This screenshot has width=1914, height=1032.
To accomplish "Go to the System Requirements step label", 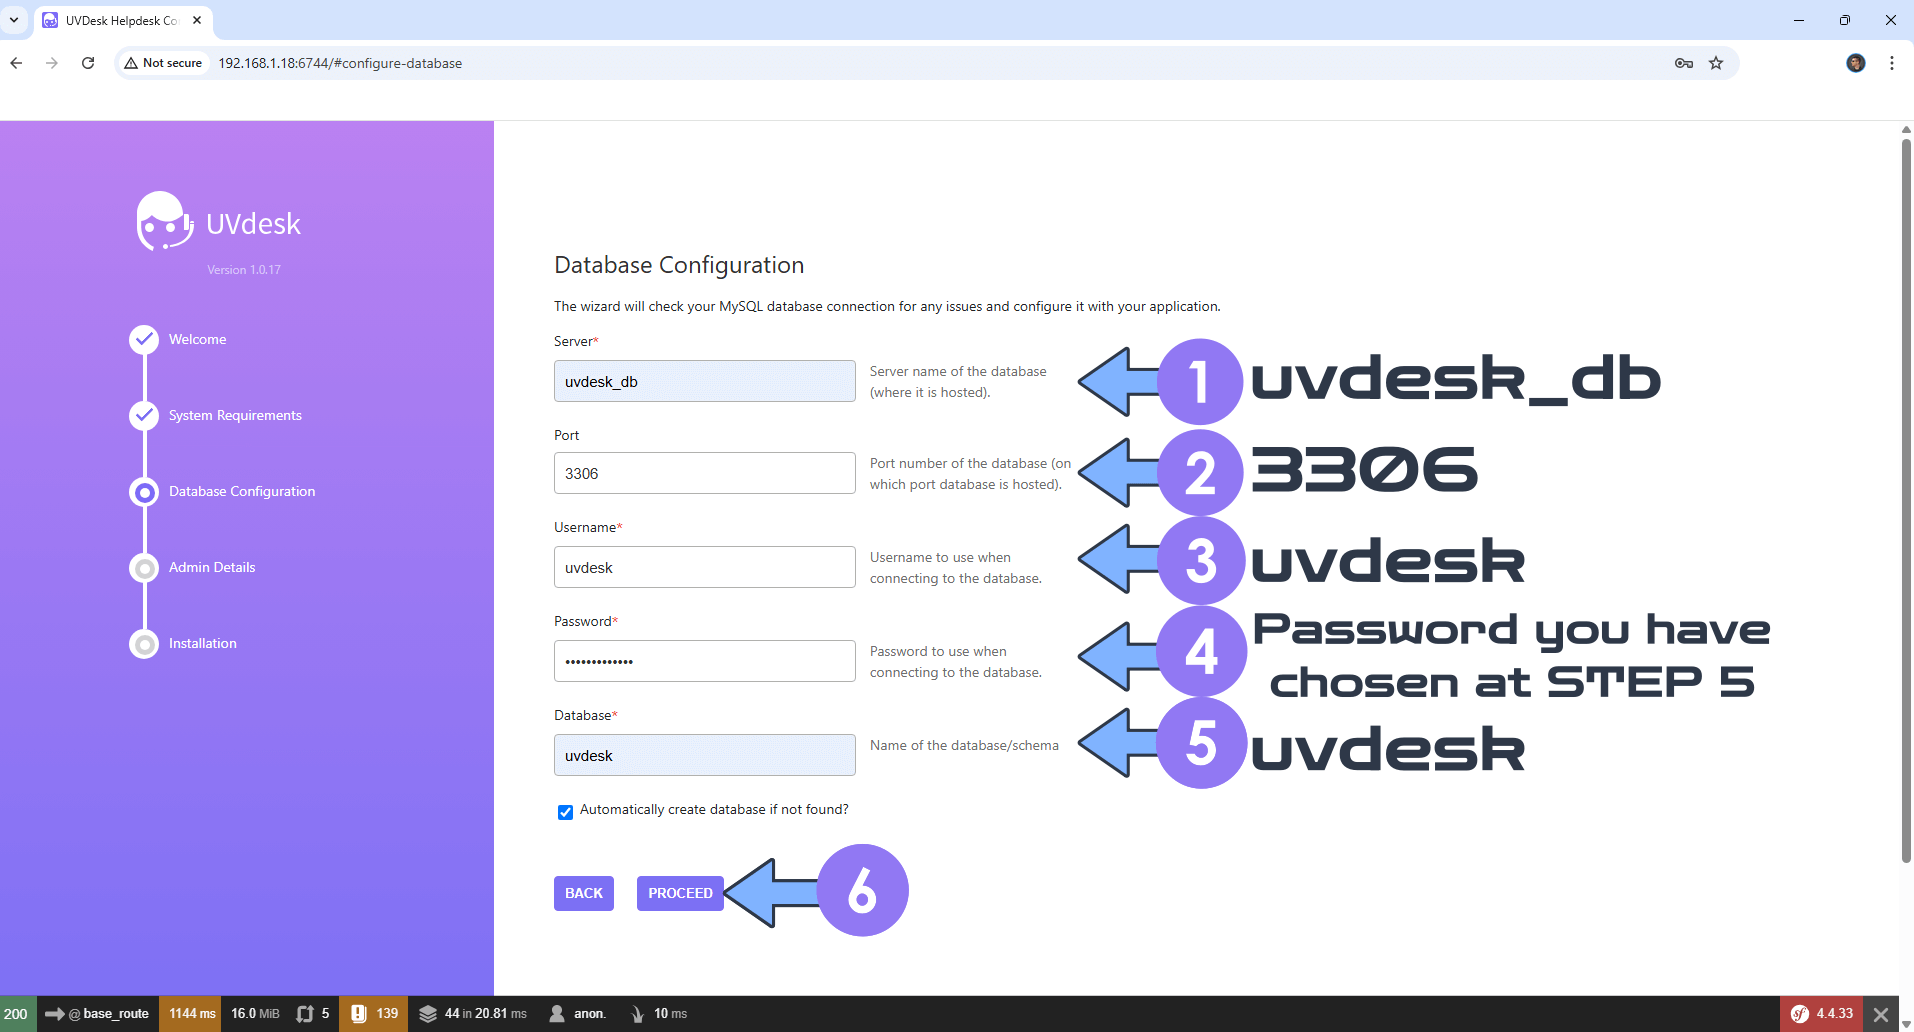I will tap(235, 415).
